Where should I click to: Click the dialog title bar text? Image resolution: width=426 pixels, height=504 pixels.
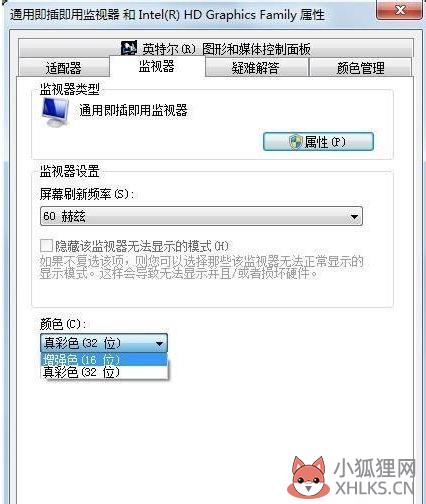click(x=167, y=15)
